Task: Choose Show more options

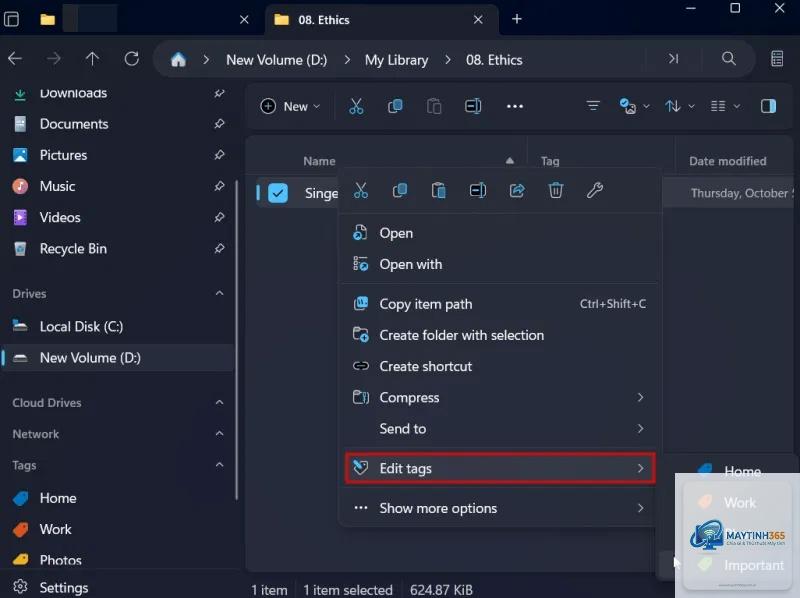Action: pos(499,508)
